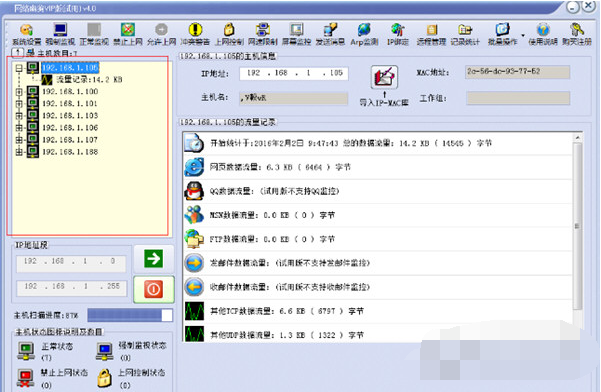
Task: Expand the 192.168.1.188 host node
Action: 19,152
